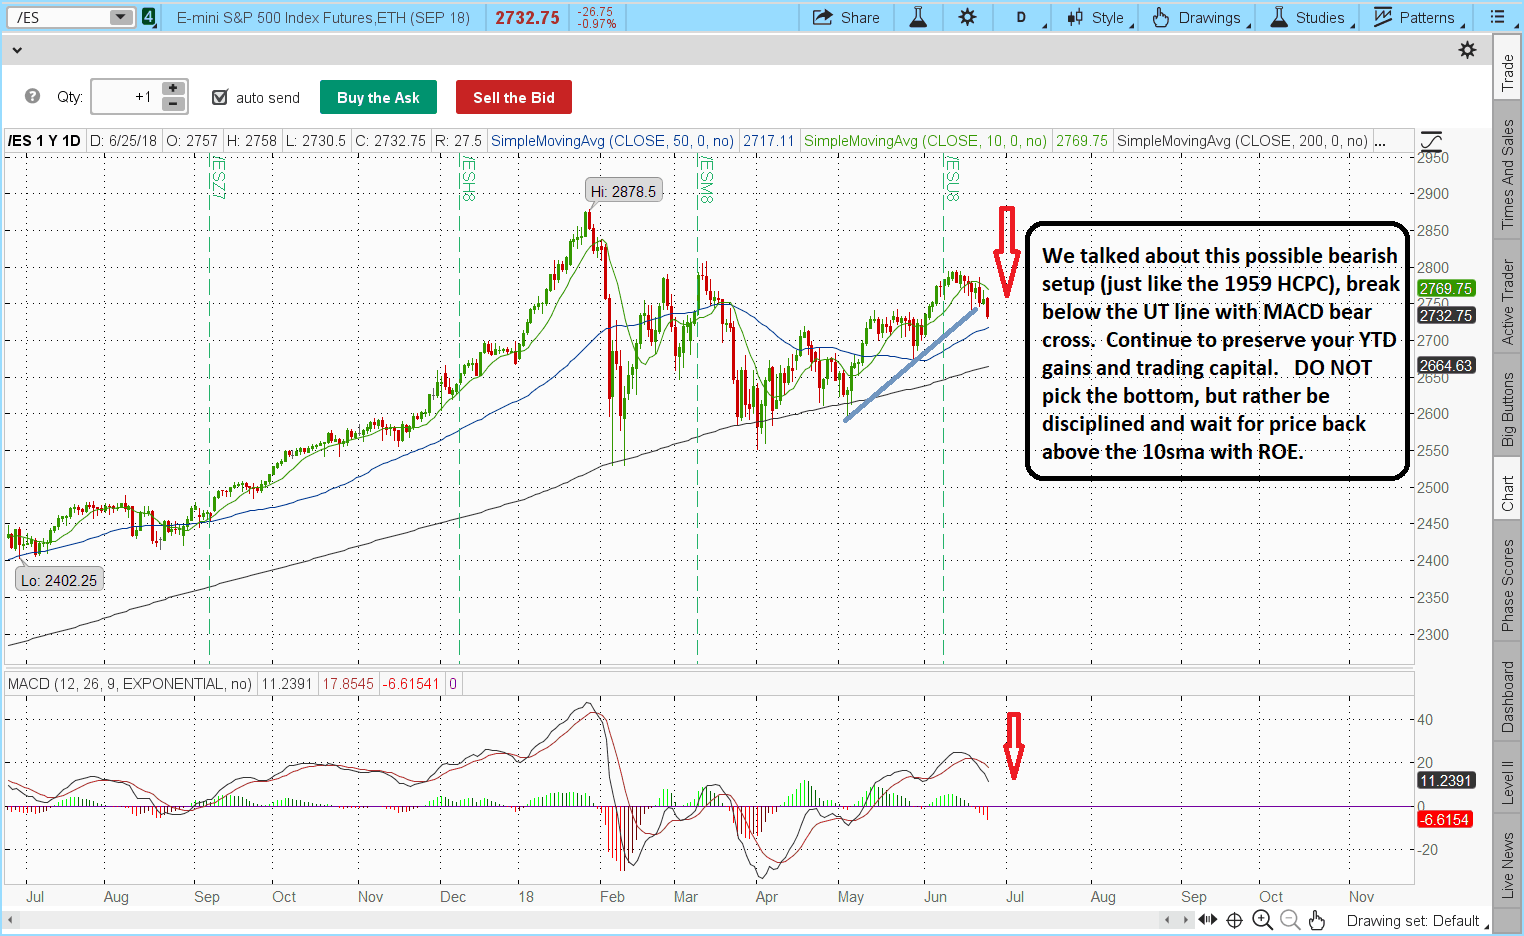
Task: Toggle the auto send checkbox
Action: pos(221,97)
